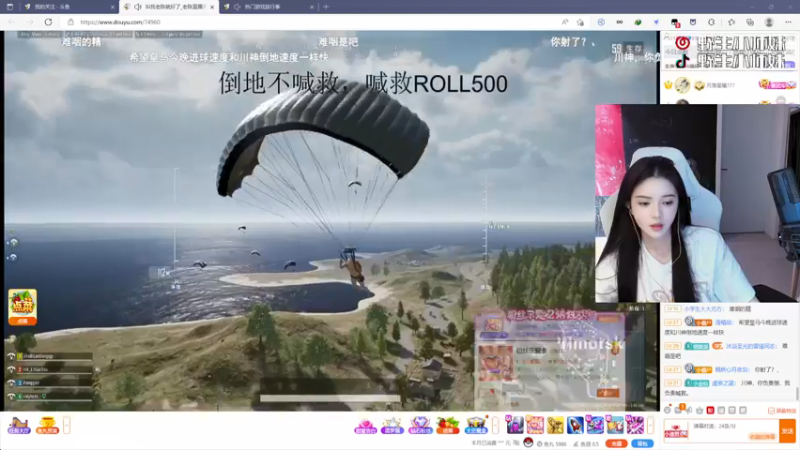Expand the gift list right arrow
Viewport: 800px width, 450px height.
[651, 425]
